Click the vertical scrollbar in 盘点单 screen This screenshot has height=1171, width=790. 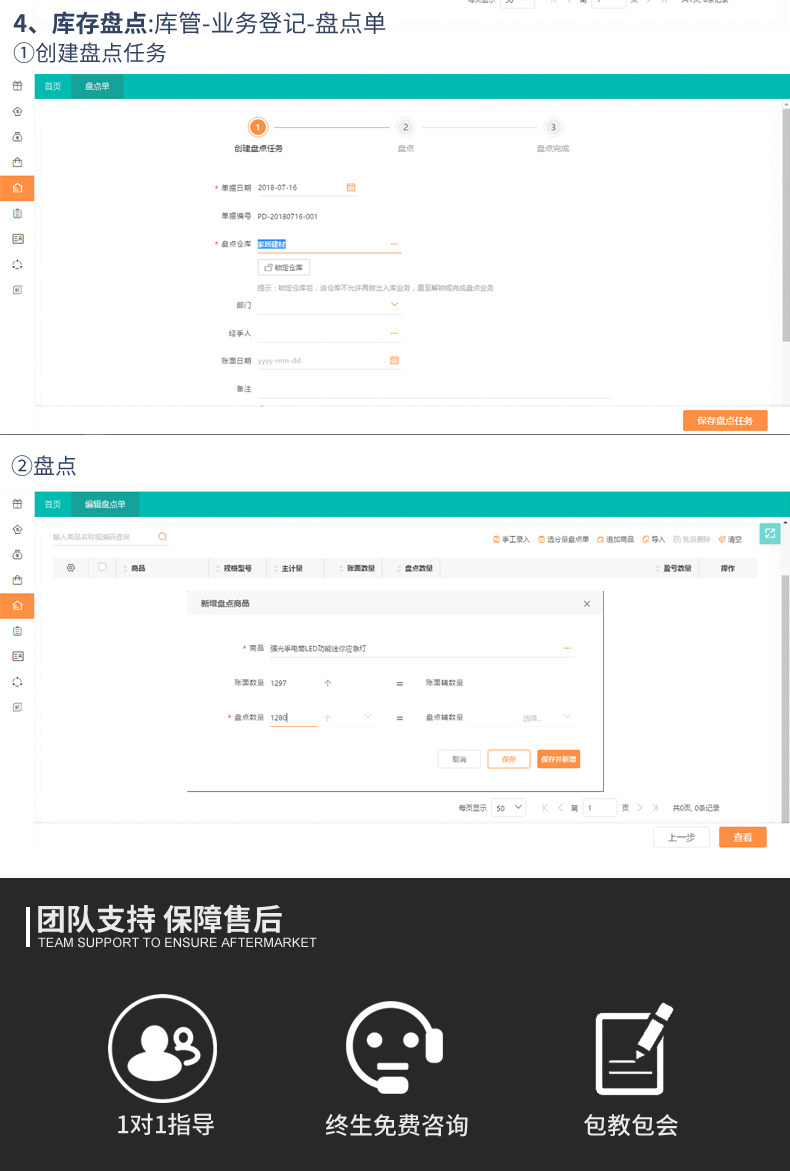pos(786,224)
